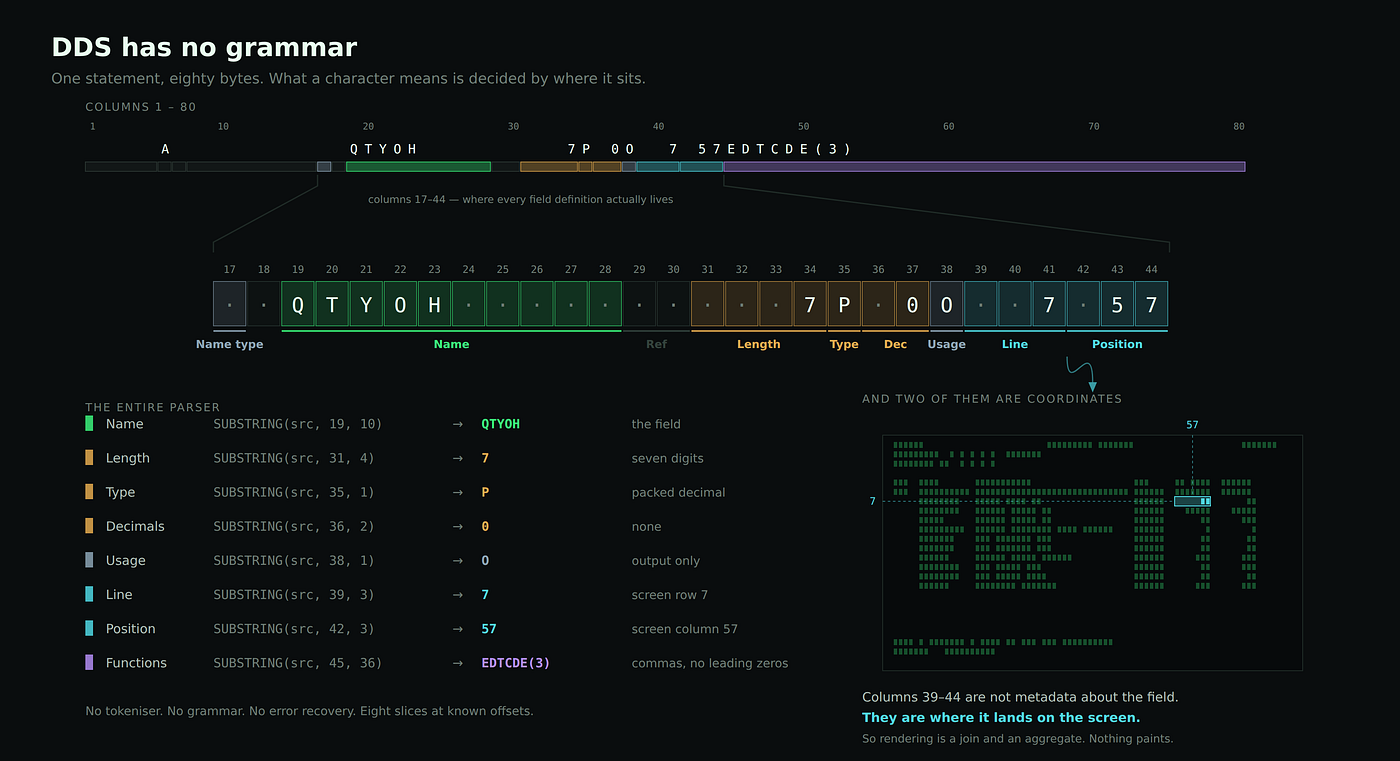1400x761 pixels.
Task: Click the 'SUBSTRING(src, 36, 2)' expression
Action: pyautogui.click(x=294, y=527)
